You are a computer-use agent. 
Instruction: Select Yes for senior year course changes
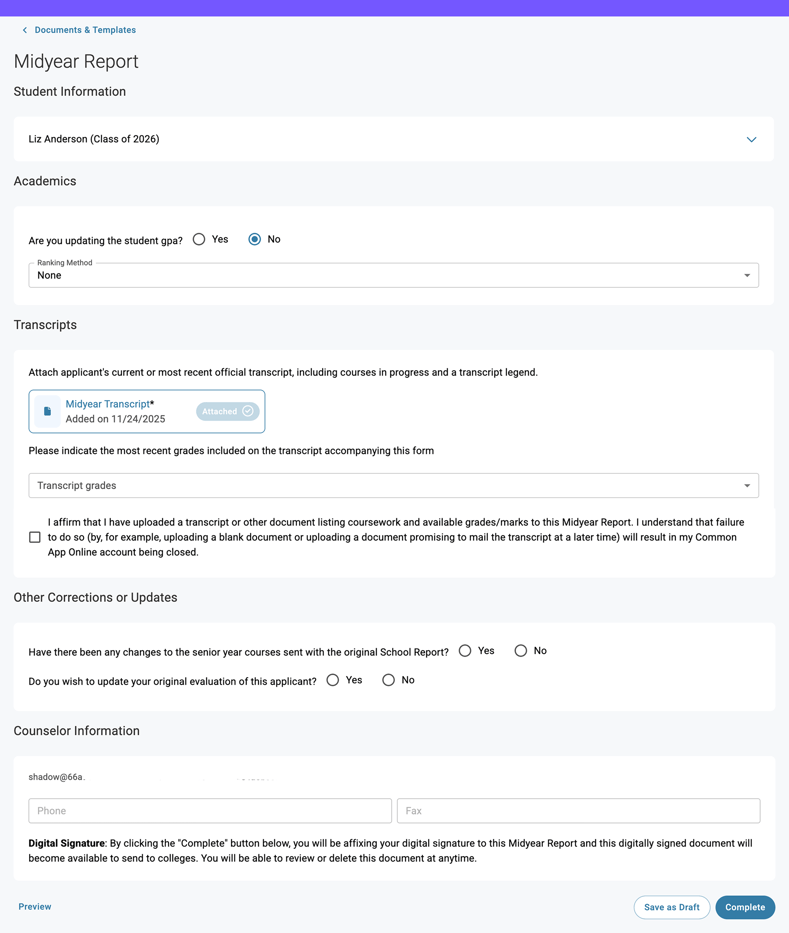(465, 651)
